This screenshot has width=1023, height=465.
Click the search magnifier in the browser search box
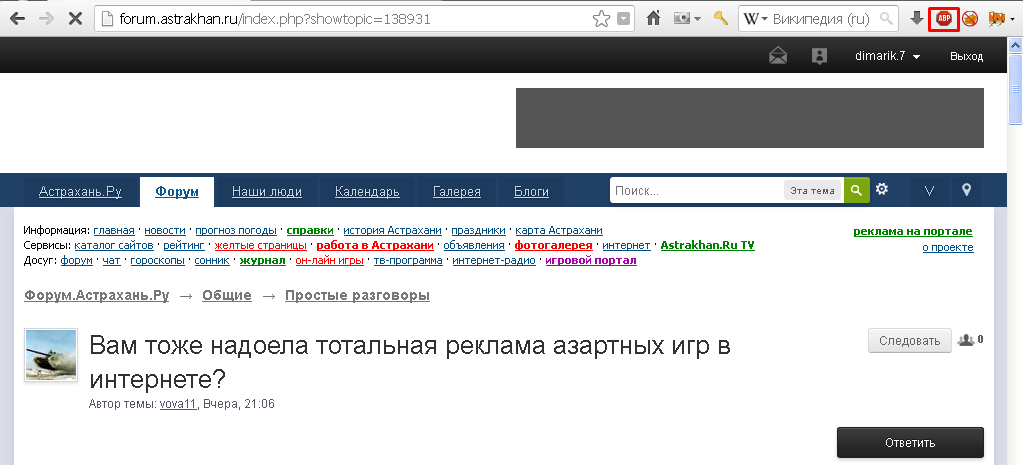pyautogui.click(x=886, y=19)
